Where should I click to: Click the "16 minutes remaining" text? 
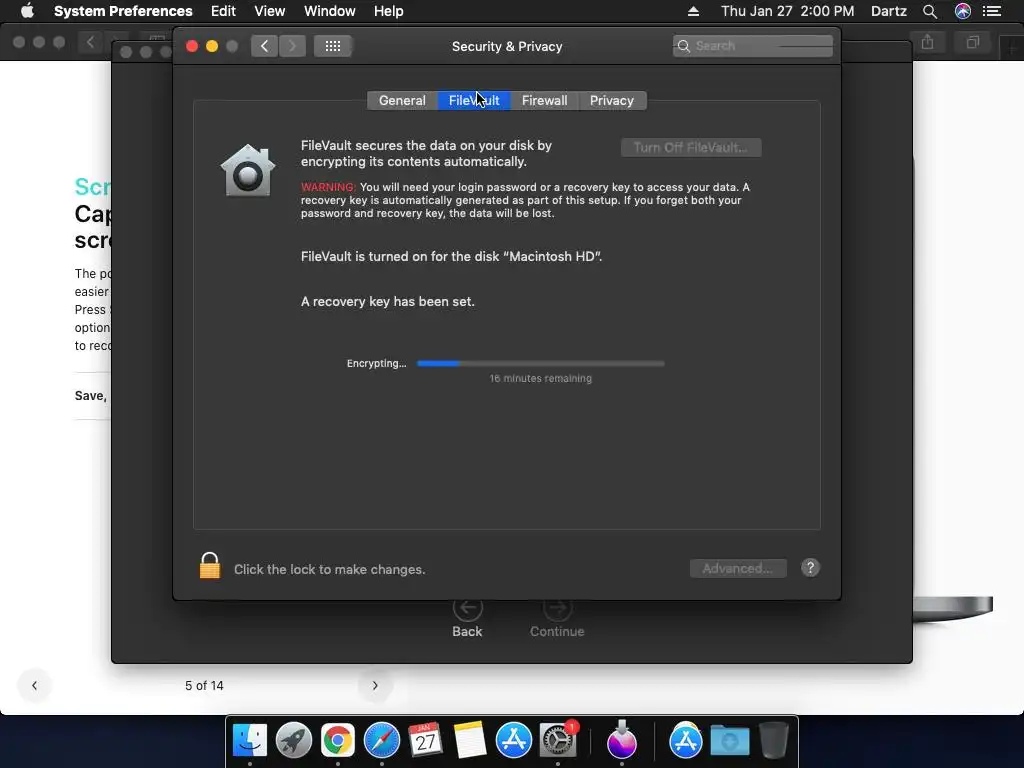click(x=541, y=378)
